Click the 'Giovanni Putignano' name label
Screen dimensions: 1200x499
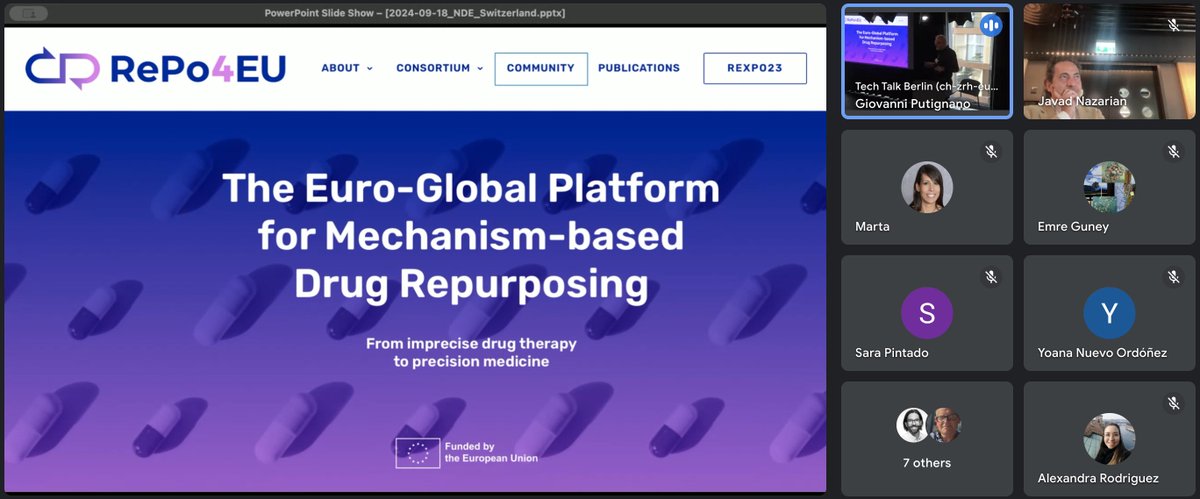913,103
